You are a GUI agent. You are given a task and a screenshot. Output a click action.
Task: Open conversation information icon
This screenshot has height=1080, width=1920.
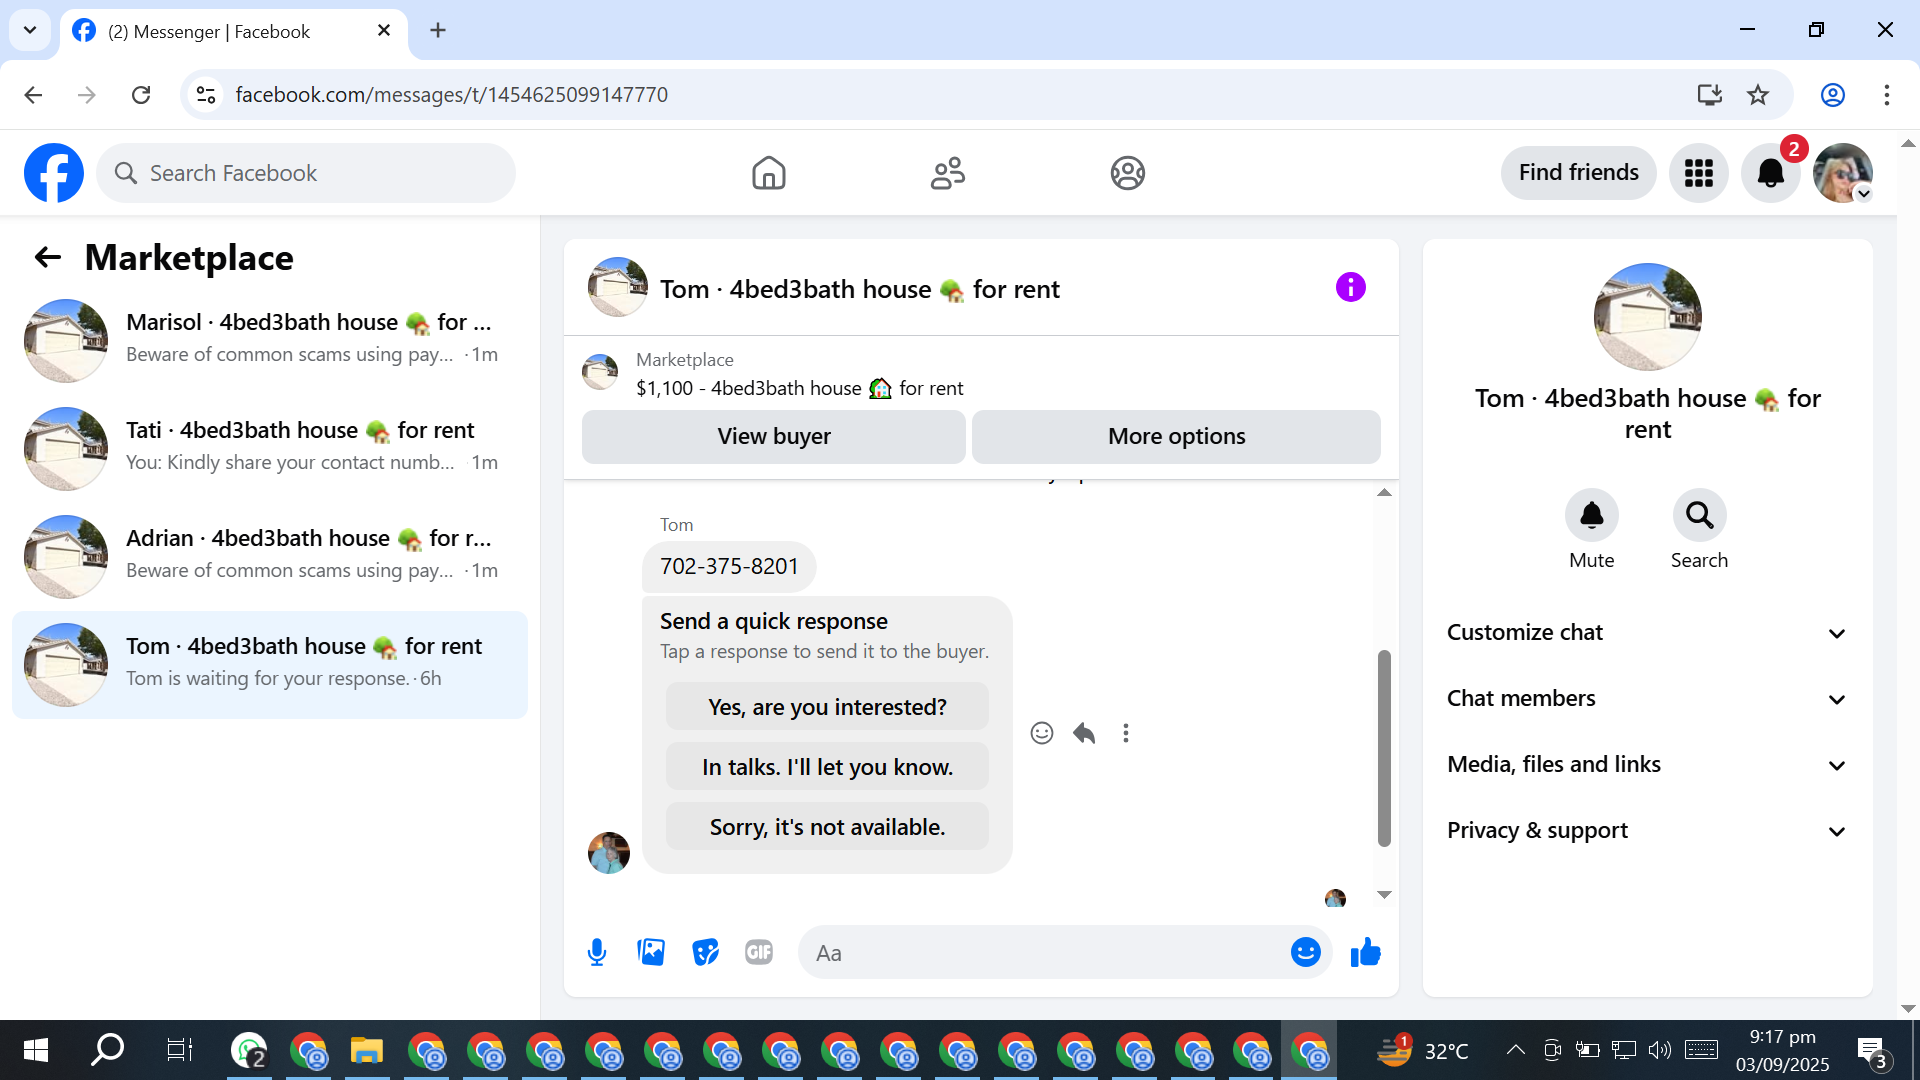pyautogui.click(x=1350, y=288)
